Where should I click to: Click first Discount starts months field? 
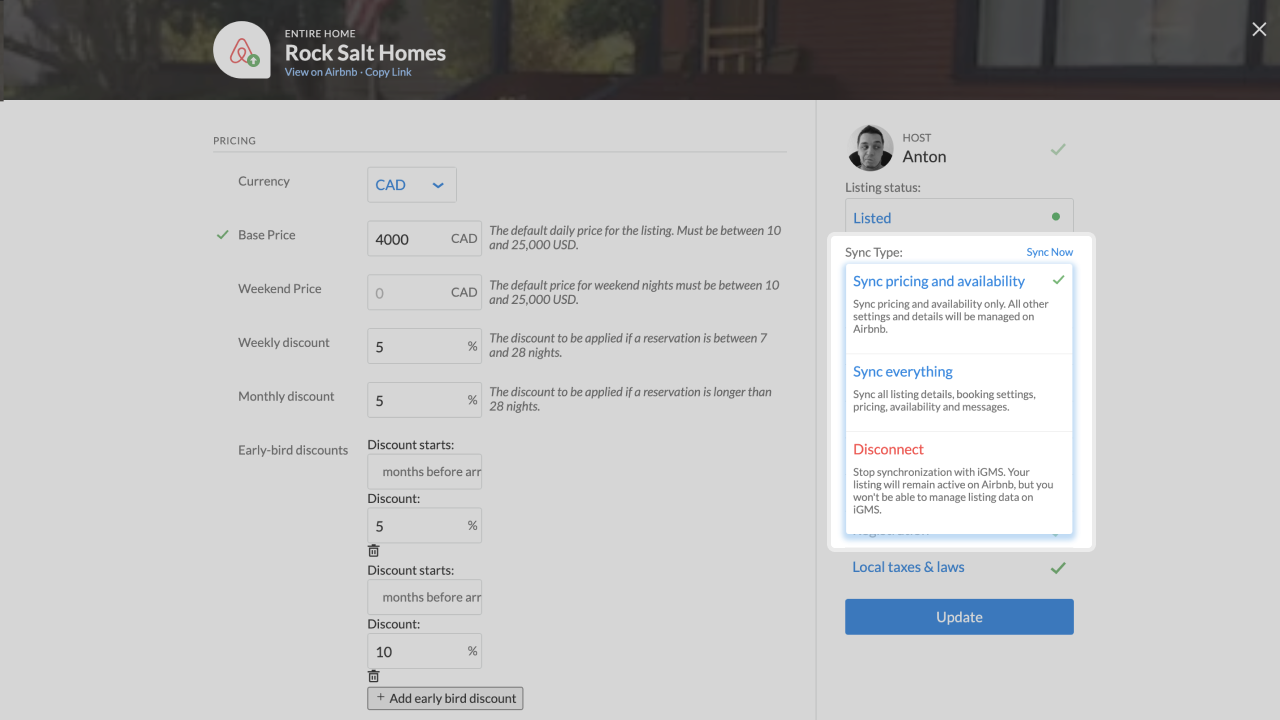point(424,472)
